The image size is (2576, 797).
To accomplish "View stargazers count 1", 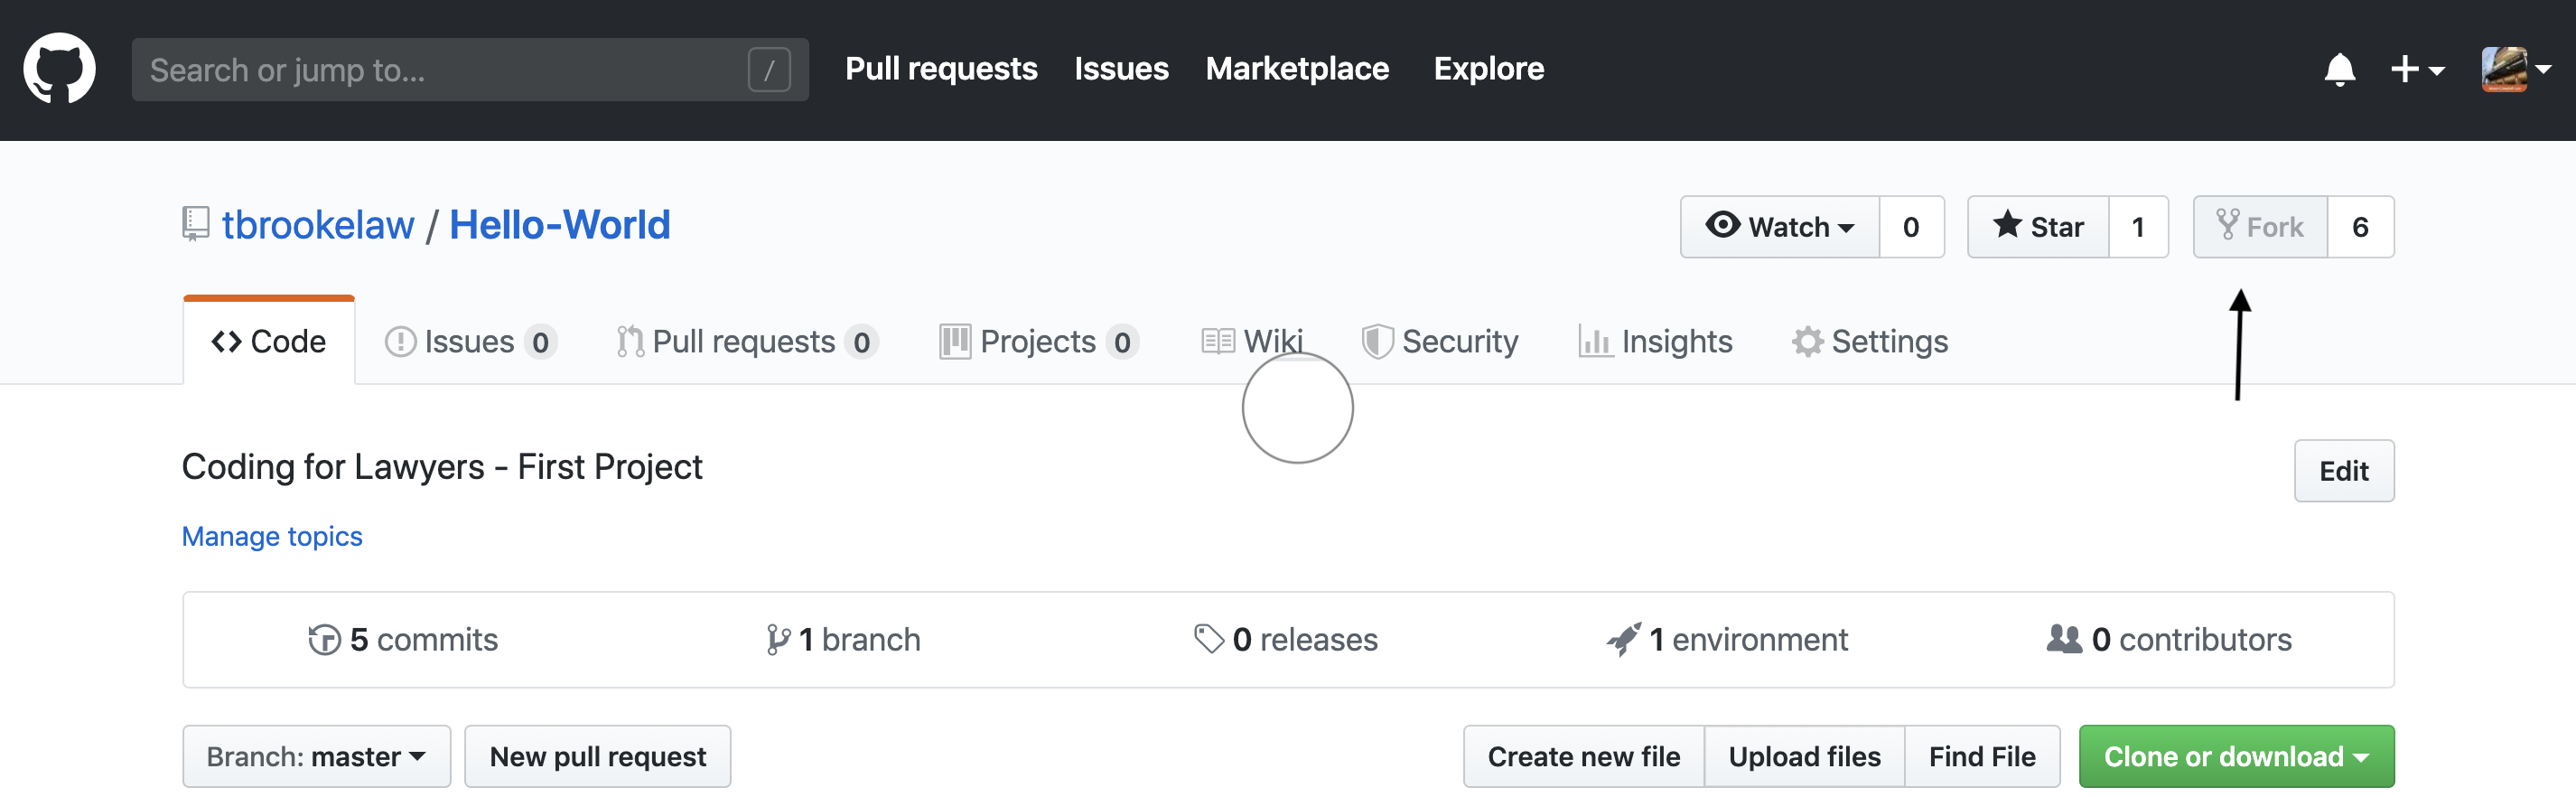I will 2138,227.
